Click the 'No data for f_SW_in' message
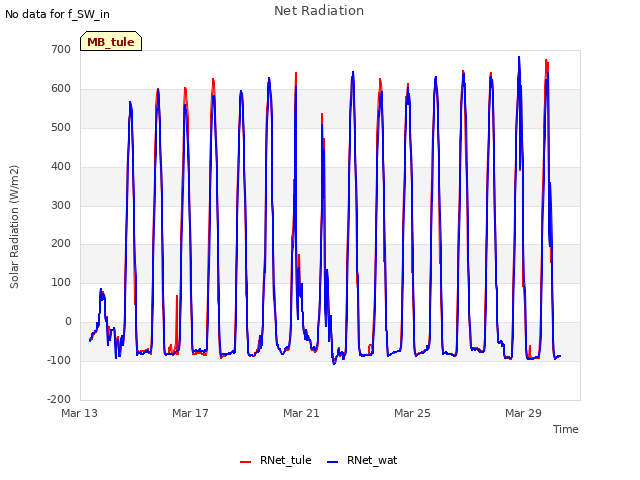640x480 pixels. click(57, 14)
